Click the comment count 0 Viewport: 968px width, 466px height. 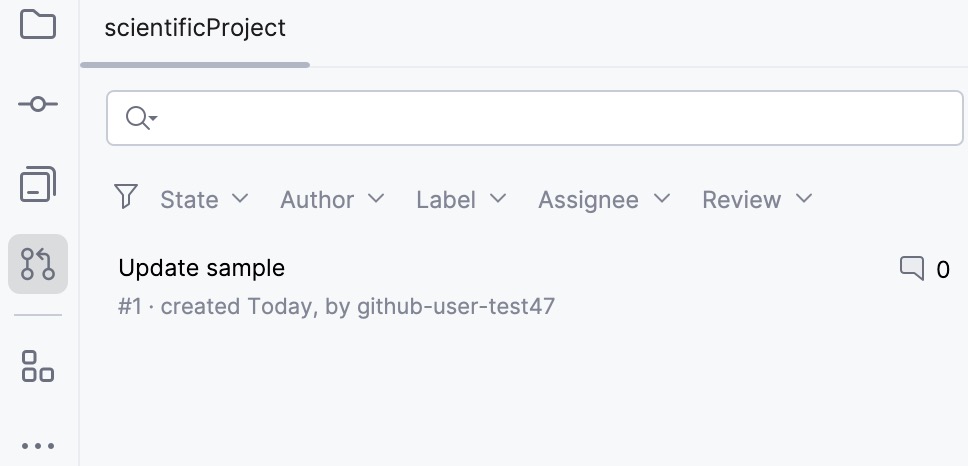pyautogui.click(x=943, y=269)
